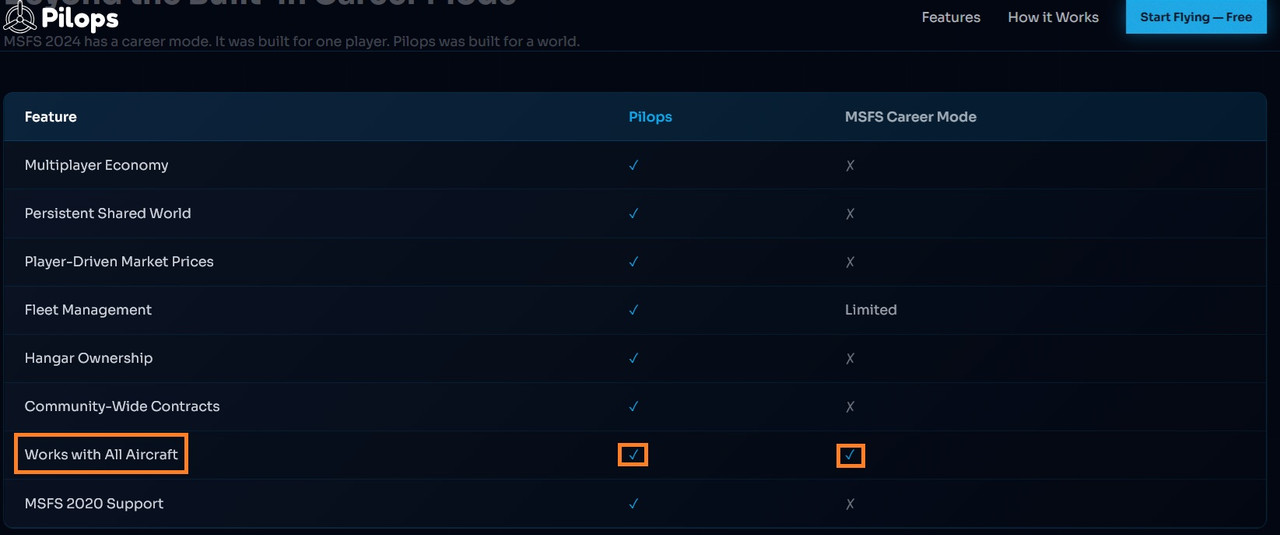Click the highlighted MSFS Career Mode checkmark
The image size is (1280, 535).
coord(850,455)
